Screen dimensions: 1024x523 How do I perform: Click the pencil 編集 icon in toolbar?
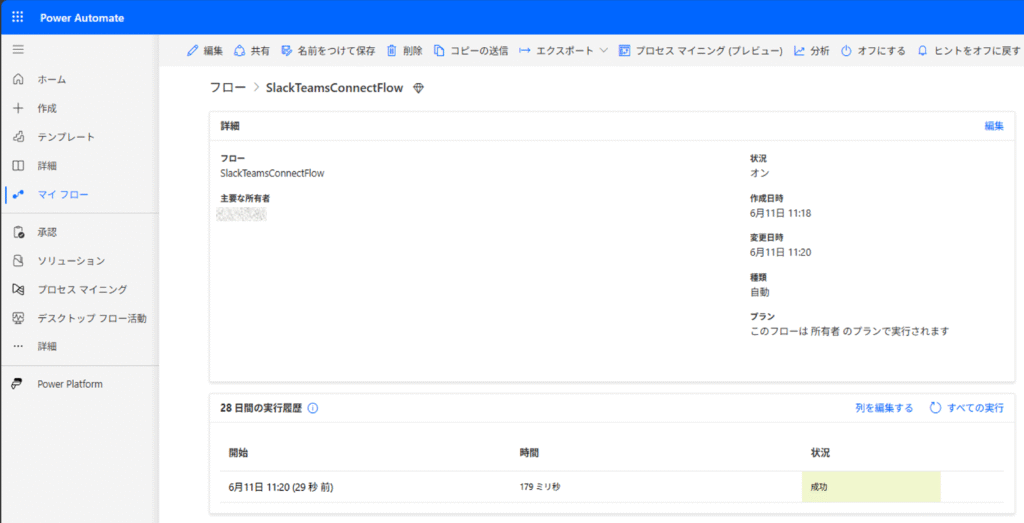(192, 50)
